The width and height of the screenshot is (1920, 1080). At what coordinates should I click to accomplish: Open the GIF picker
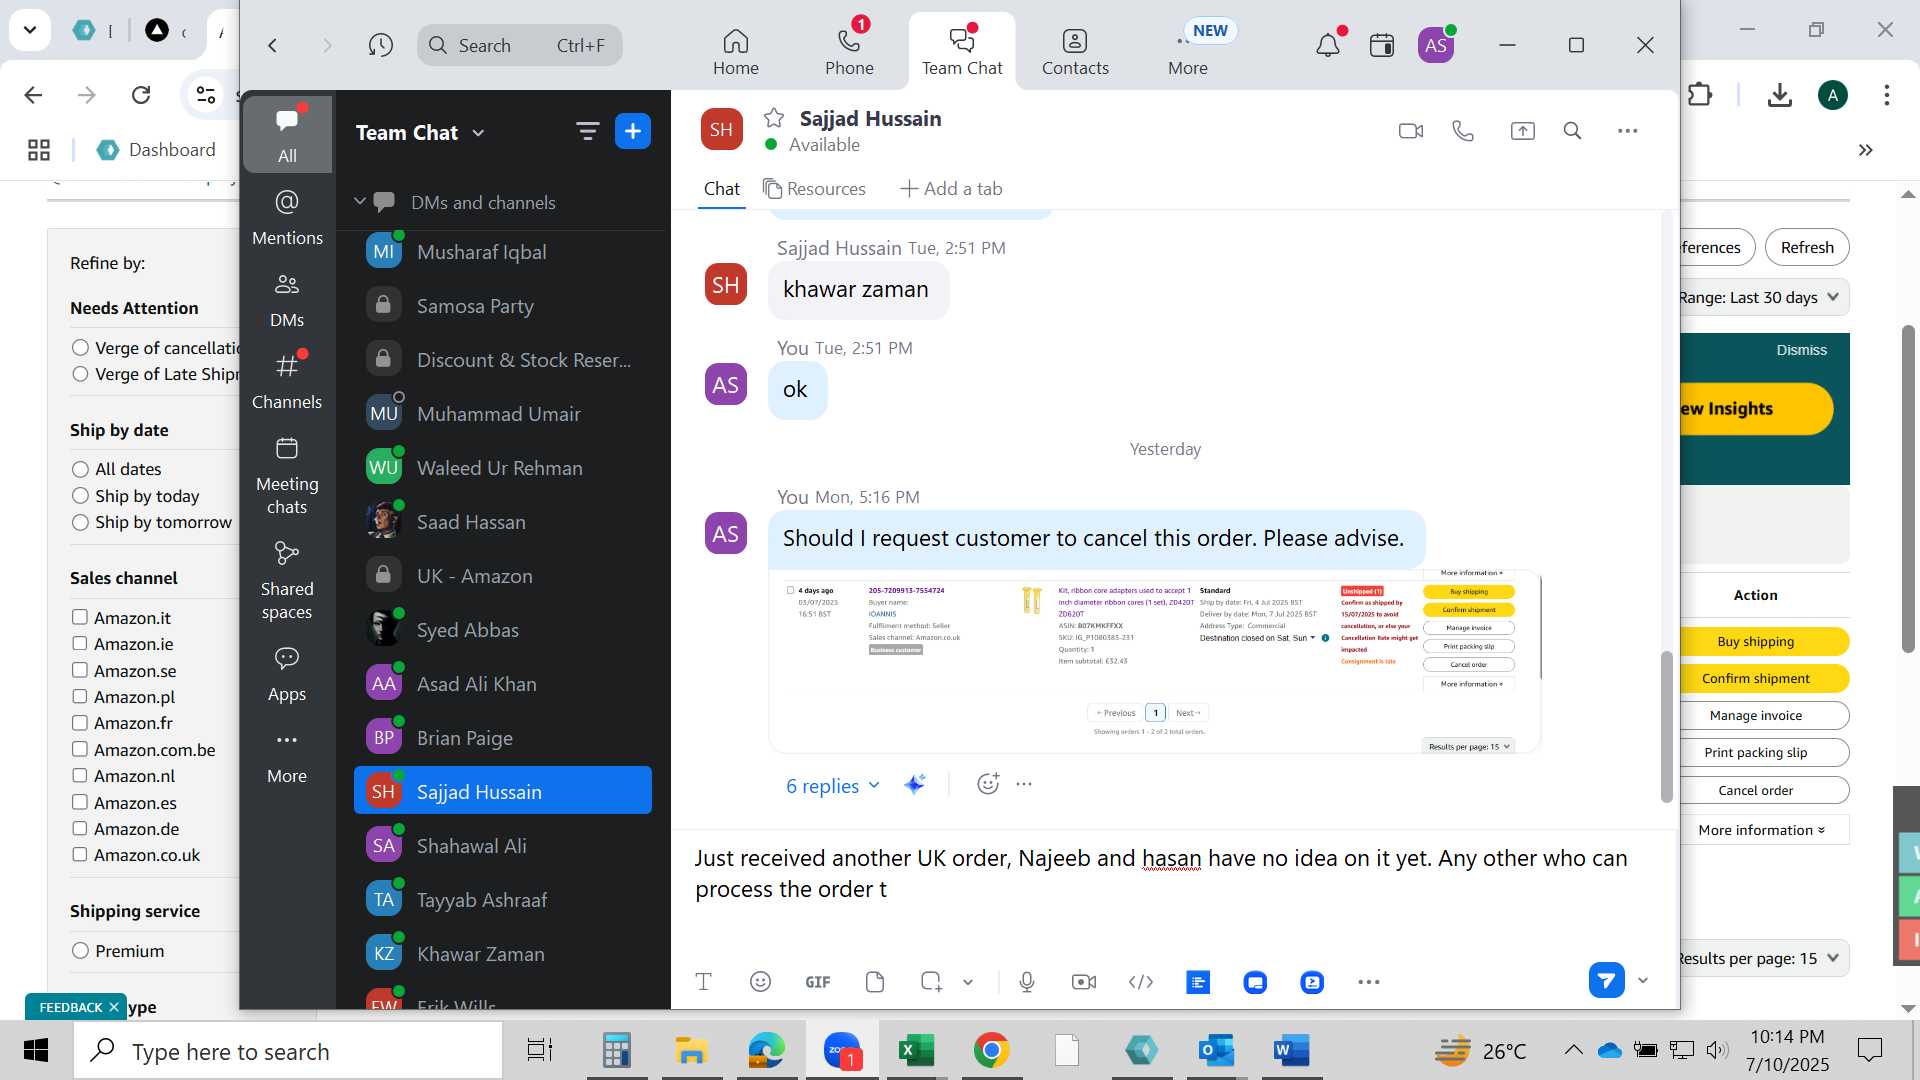pyautogui.click(x=817, y=982)
